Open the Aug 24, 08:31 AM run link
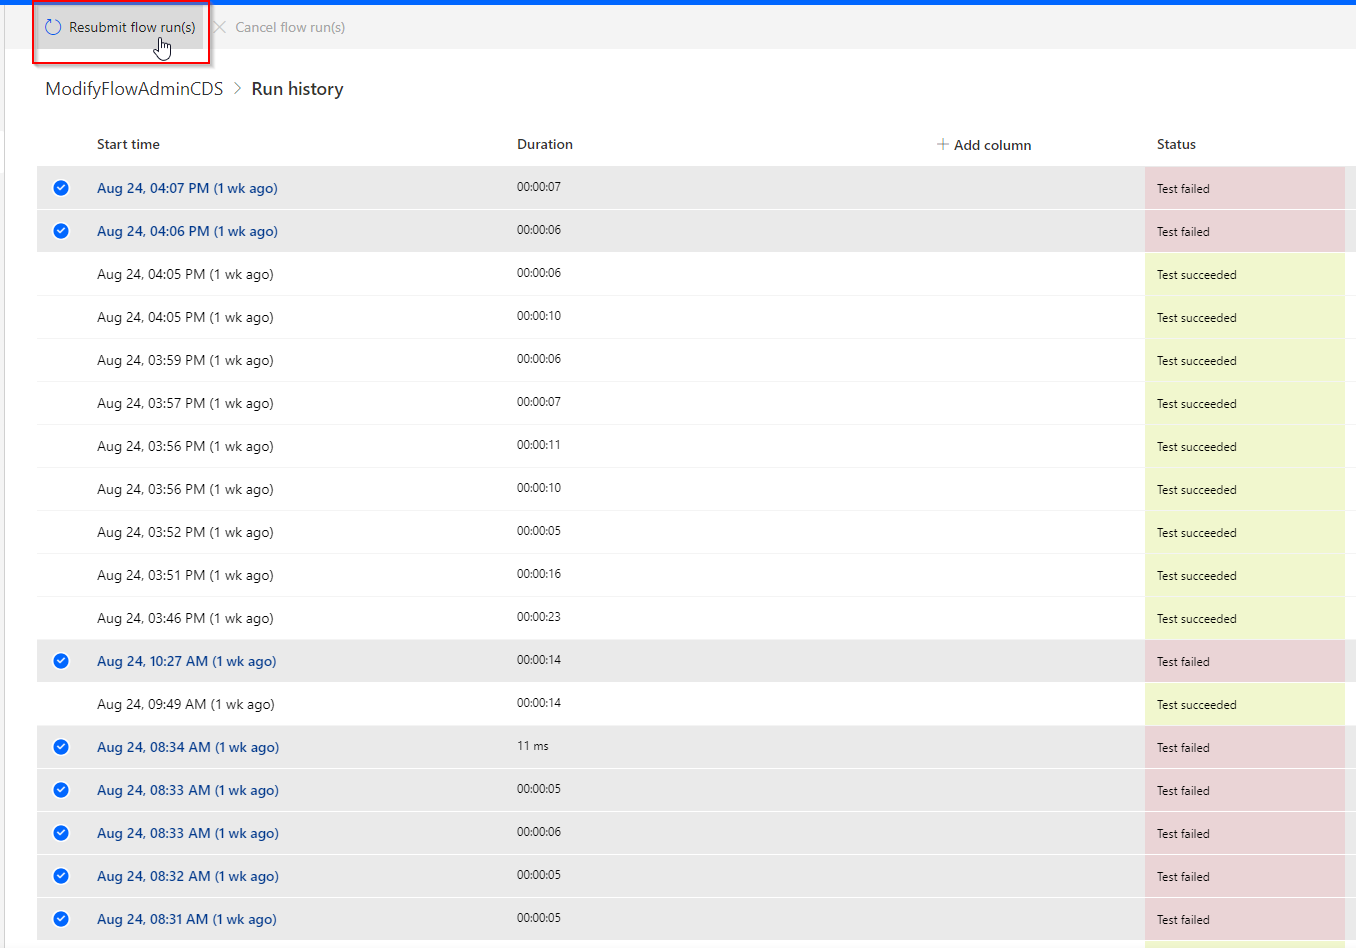This screenshot has height=948, width=1356. click(186, 919)
